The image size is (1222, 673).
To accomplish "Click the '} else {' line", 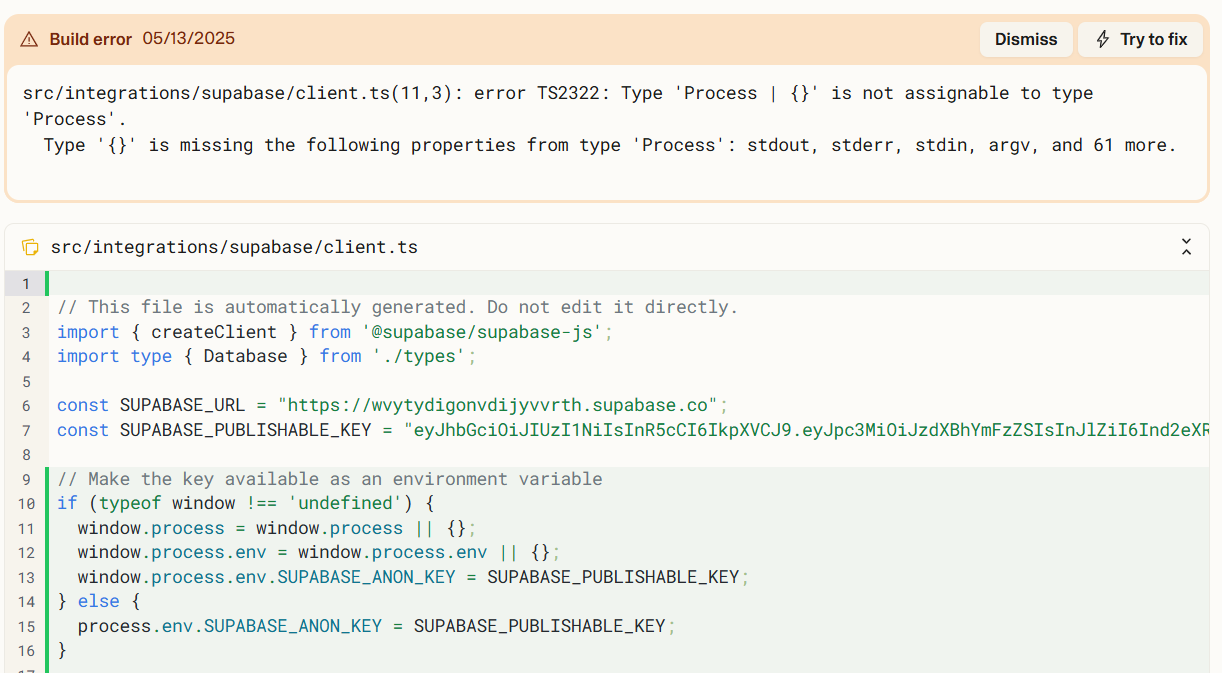I will point(99,601).
